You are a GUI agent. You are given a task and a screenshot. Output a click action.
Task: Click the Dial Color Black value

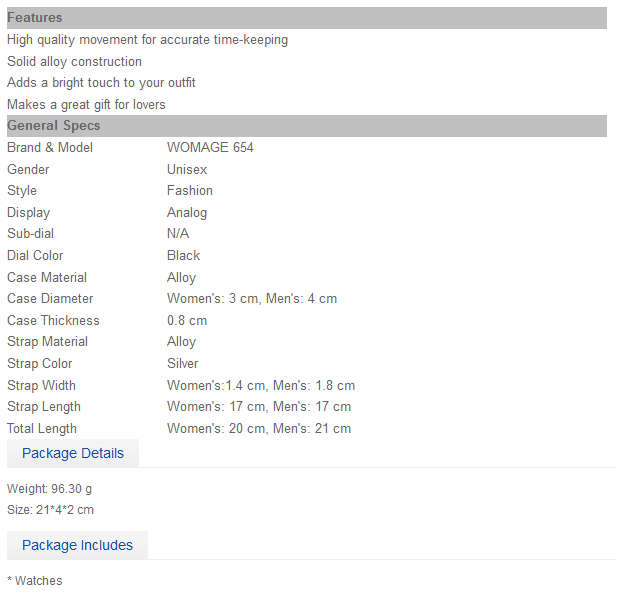[x=185, y=257]
